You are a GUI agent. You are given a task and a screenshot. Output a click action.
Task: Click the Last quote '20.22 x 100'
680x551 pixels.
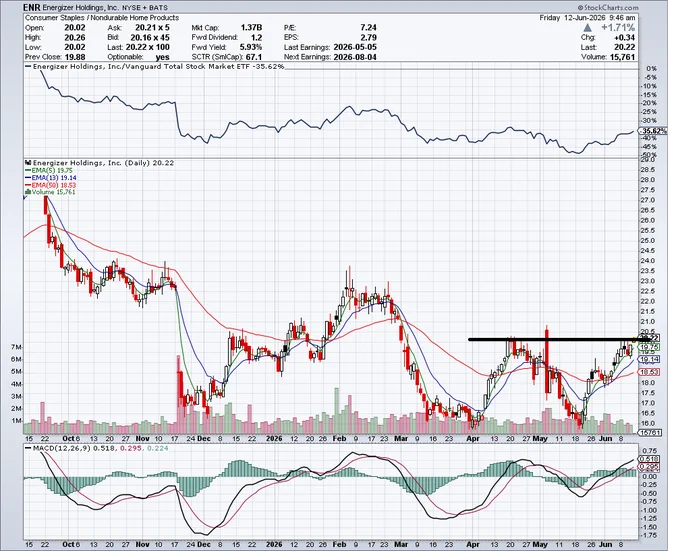pyautogui.click(x=147, y=47)
